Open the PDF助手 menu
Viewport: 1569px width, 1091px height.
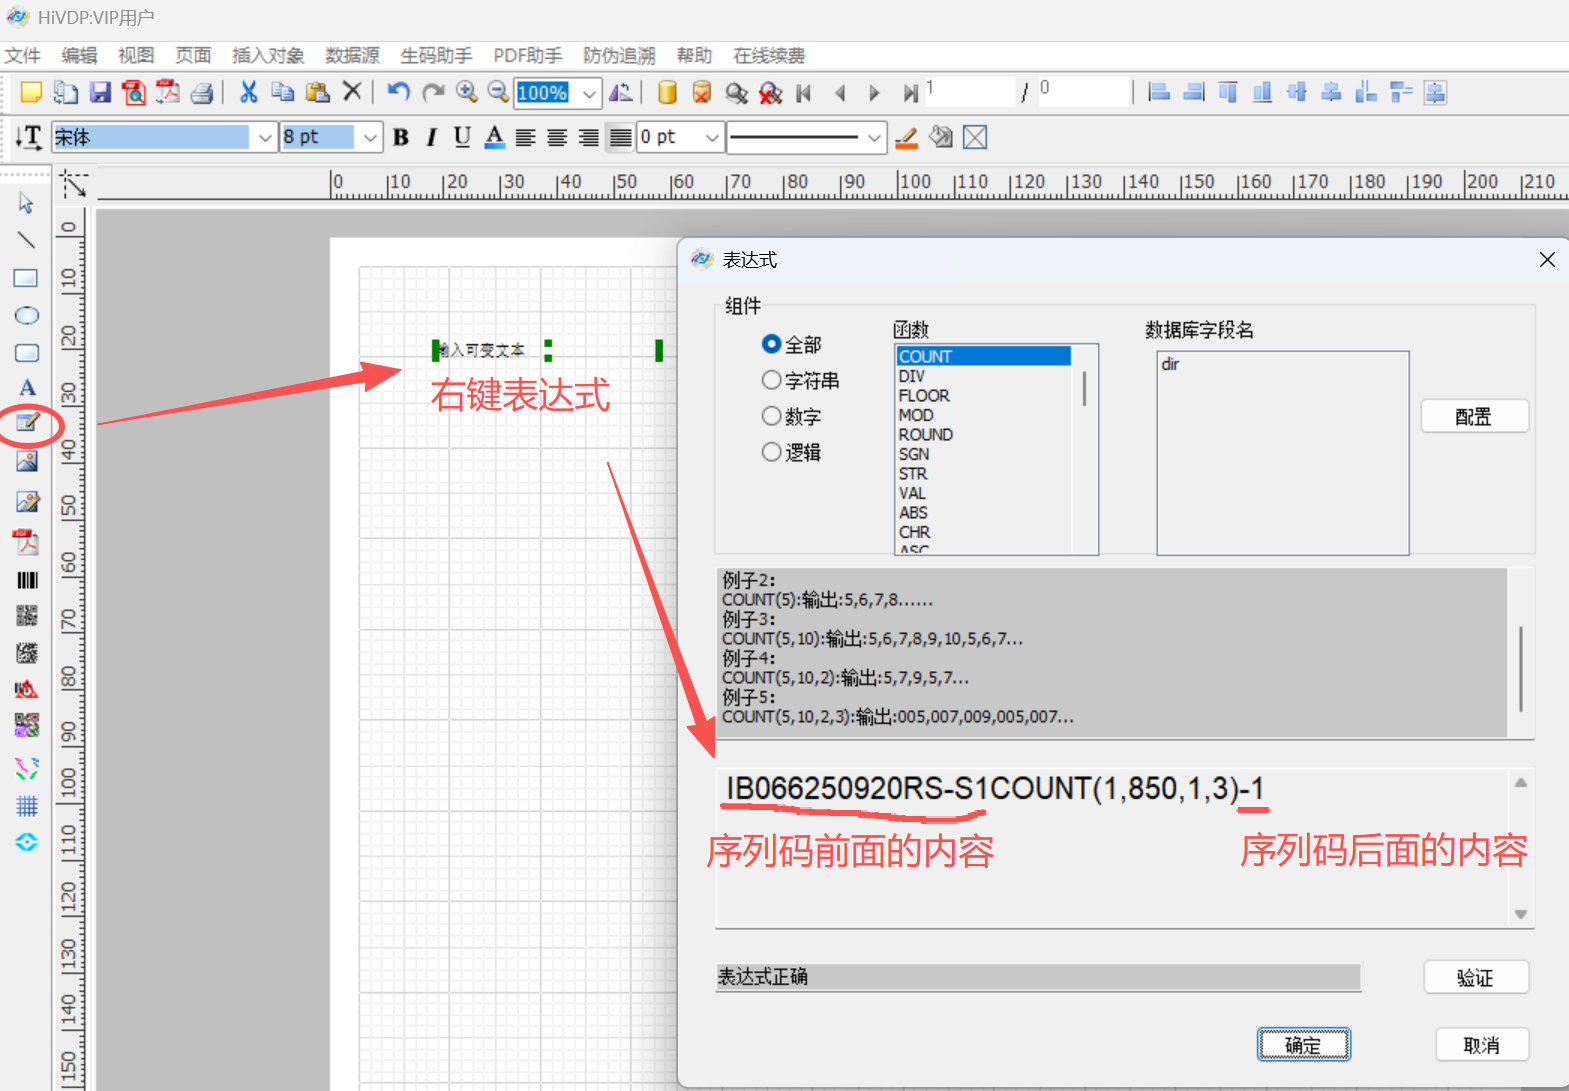coord(527,56)
